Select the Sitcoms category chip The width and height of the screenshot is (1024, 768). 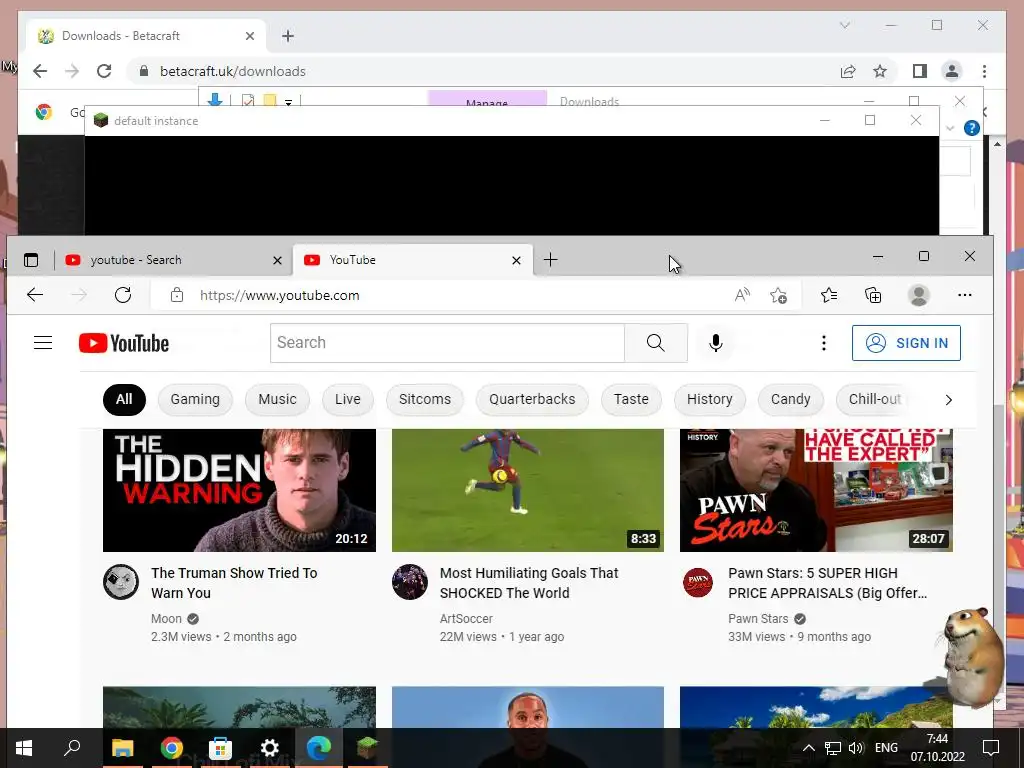424,399
